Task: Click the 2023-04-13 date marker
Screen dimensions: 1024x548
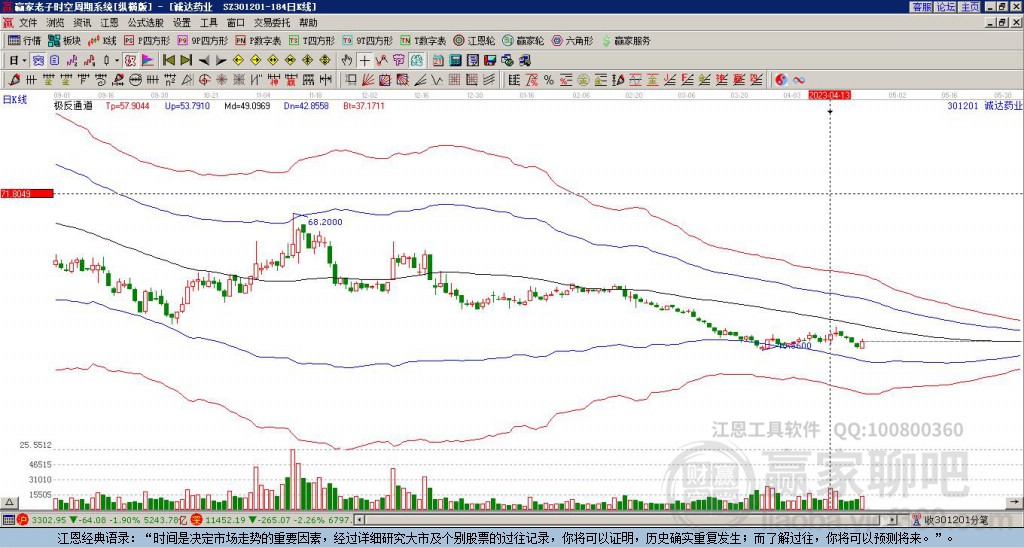Action: pyautogui.click(x=829, y=95)
